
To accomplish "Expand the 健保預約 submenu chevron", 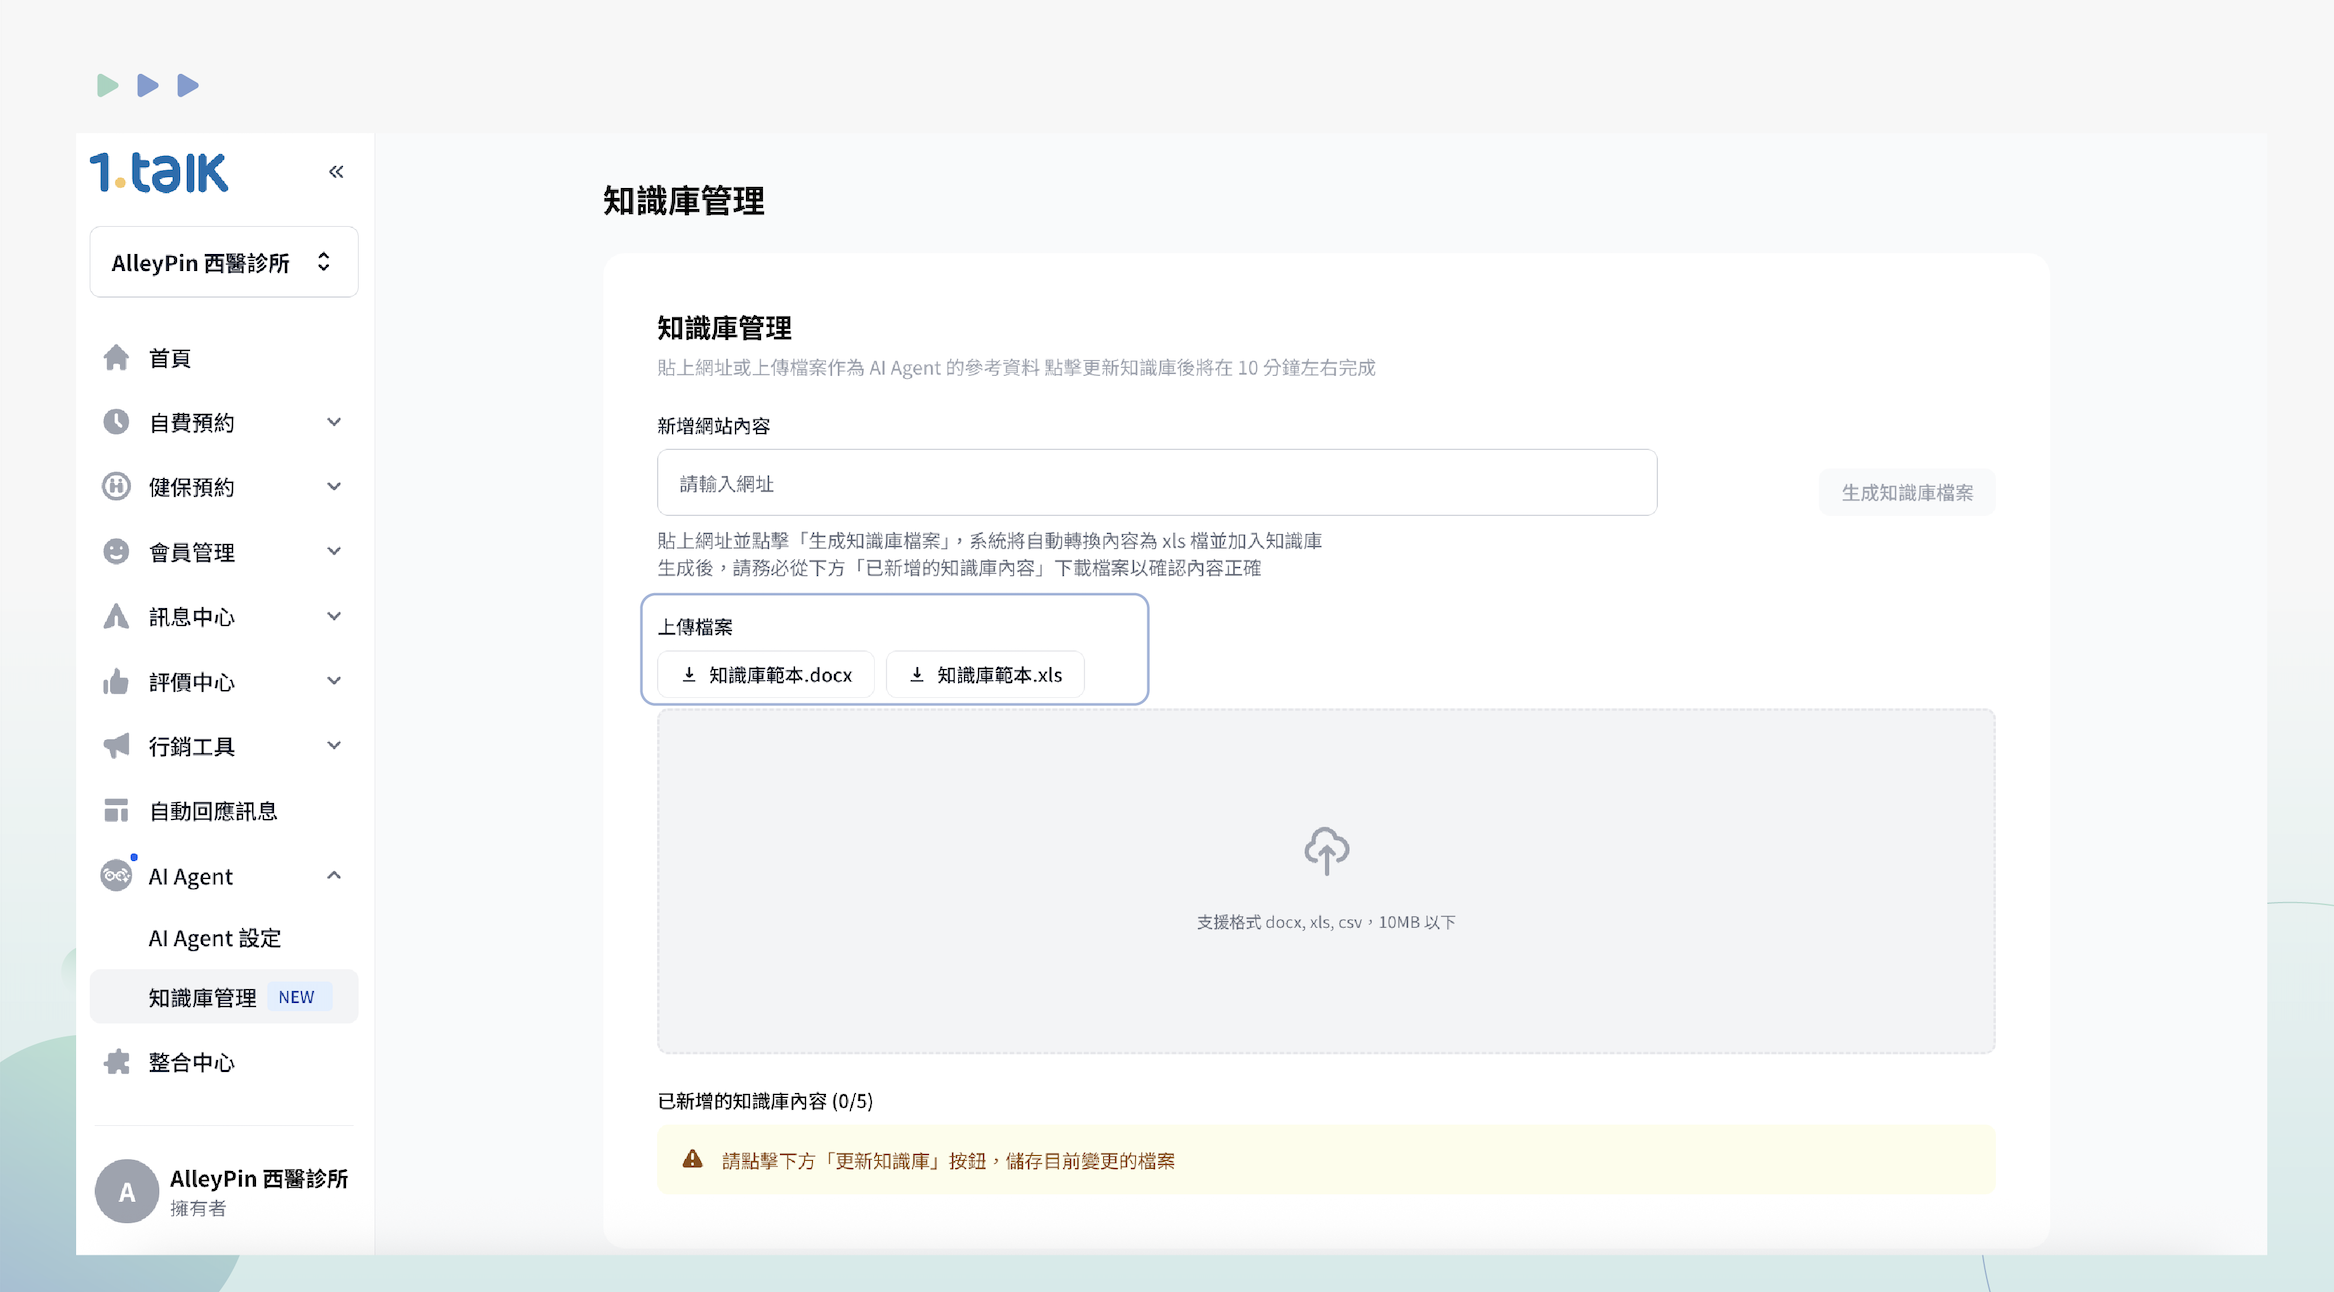I will (334, 487).
